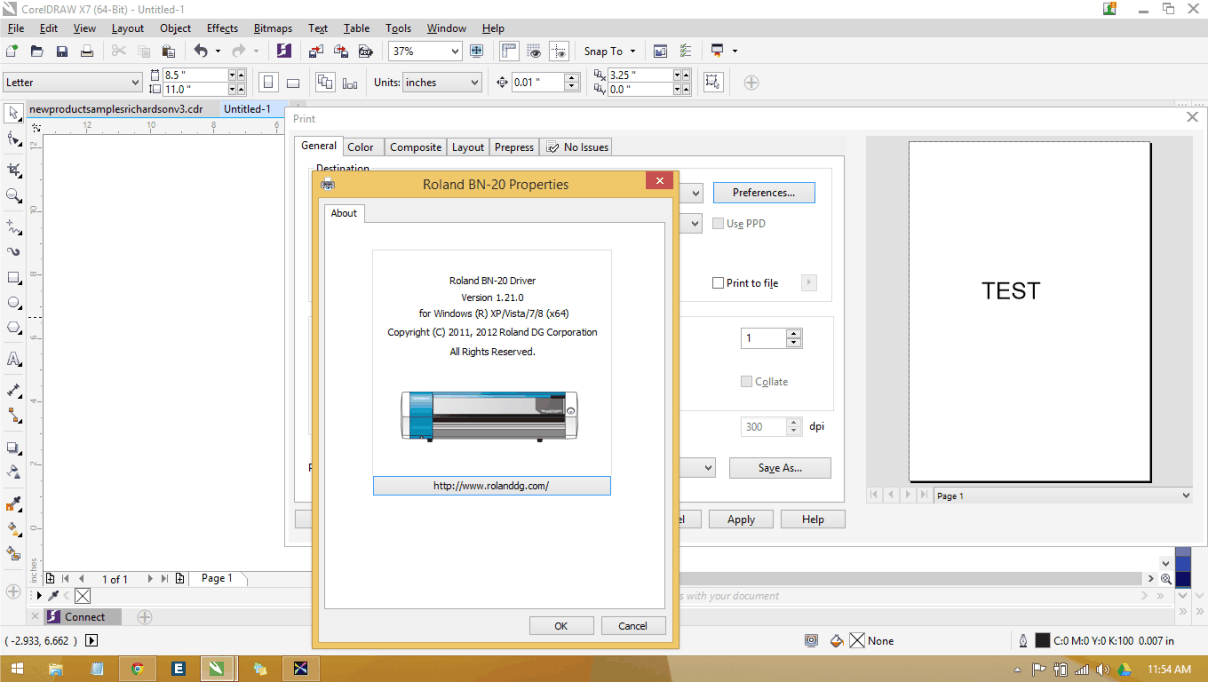
Task: Click the Publish to PDF toolbar icon
Action: [366, 50]
